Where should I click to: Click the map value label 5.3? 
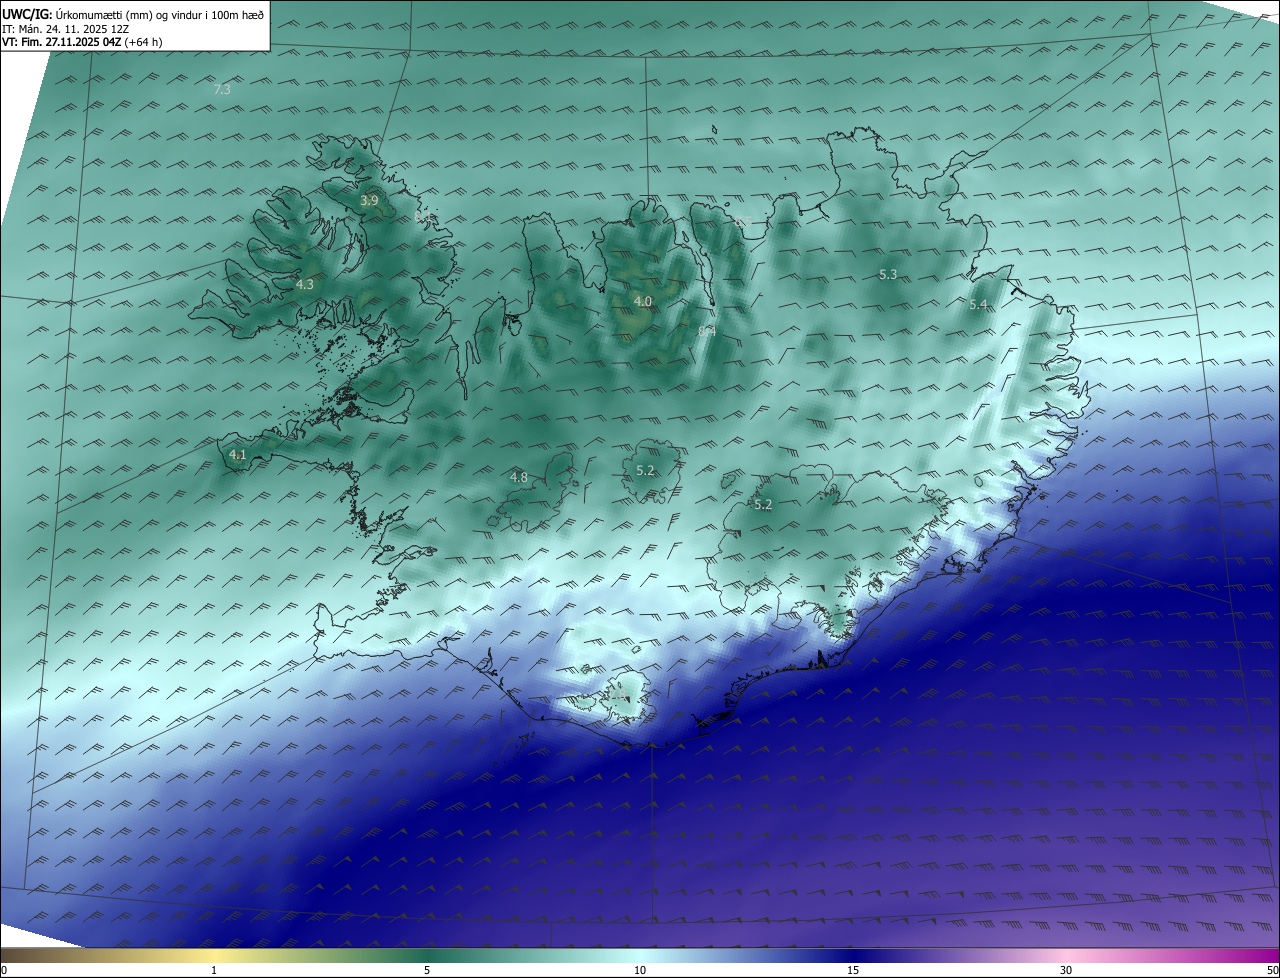(x=888, y=274)
